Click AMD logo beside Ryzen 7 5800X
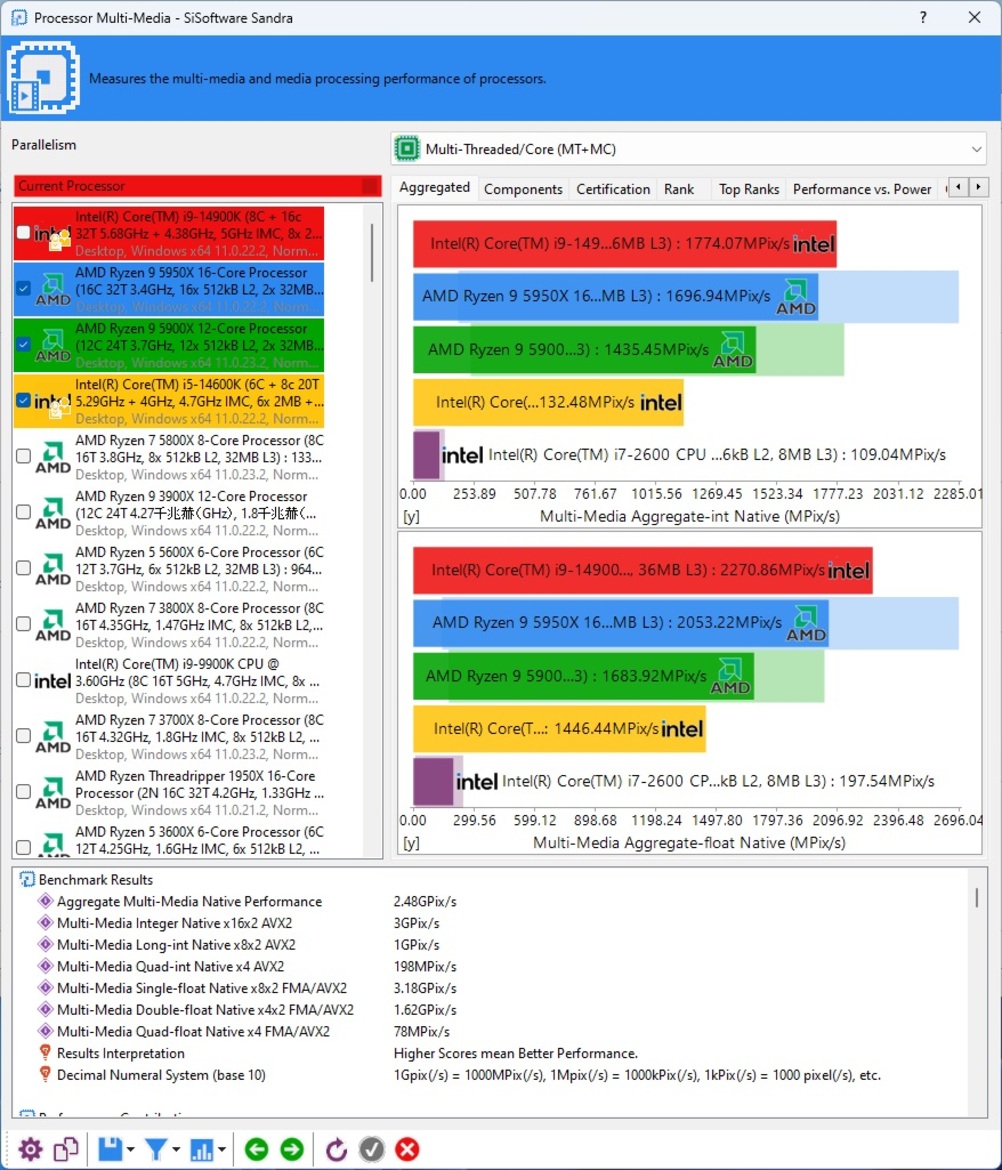 click(x=53, y=457)
